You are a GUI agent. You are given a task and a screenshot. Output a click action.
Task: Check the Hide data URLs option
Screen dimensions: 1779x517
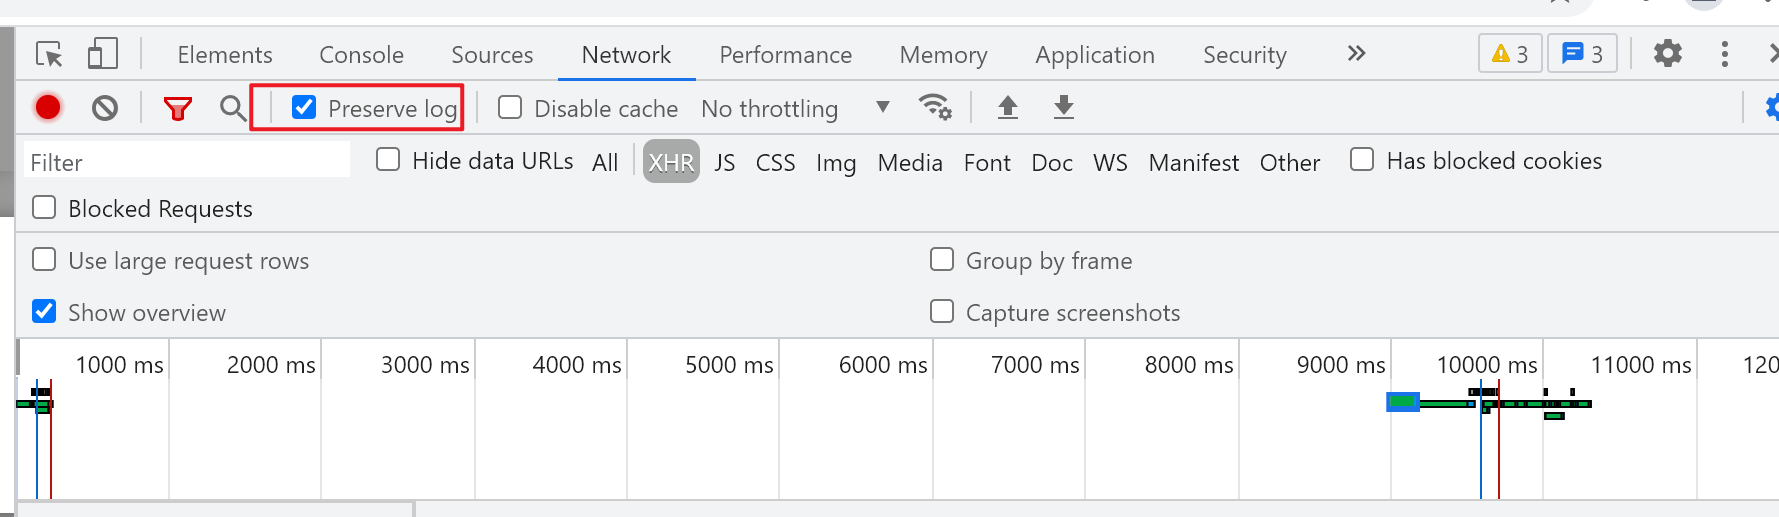(388, 160)
